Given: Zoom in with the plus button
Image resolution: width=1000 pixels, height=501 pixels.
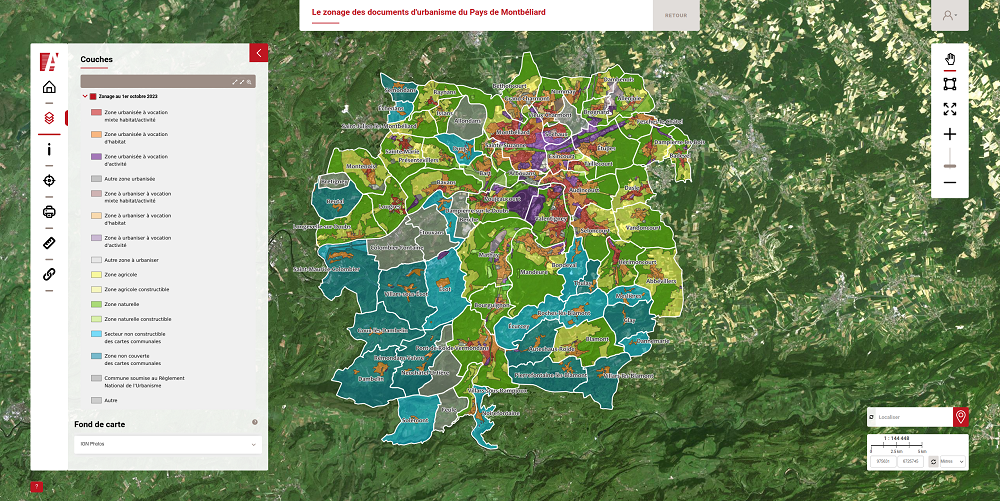Looking at the screenshot, I should [x=950, y=134].
